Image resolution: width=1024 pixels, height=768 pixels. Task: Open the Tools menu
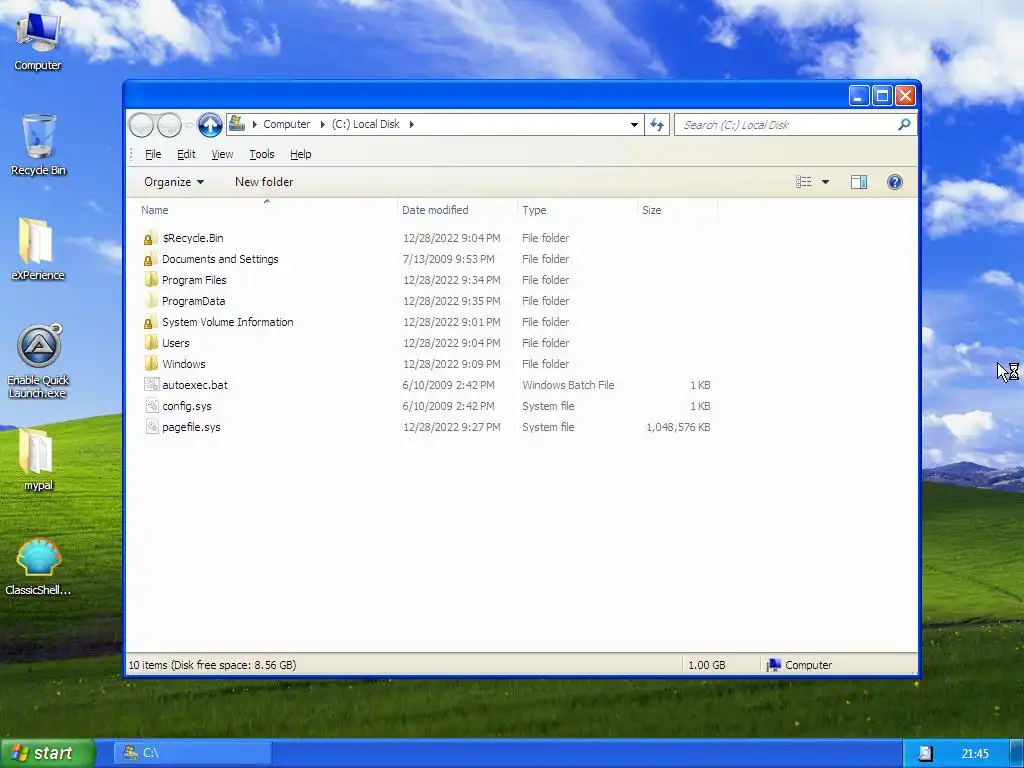tap(261, 154)
